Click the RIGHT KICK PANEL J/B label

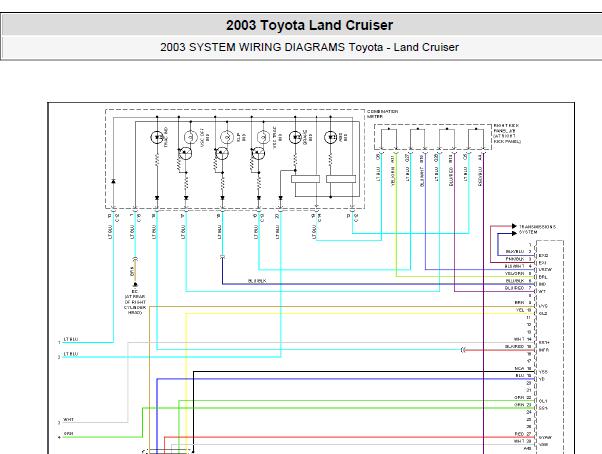pos(507,134)
